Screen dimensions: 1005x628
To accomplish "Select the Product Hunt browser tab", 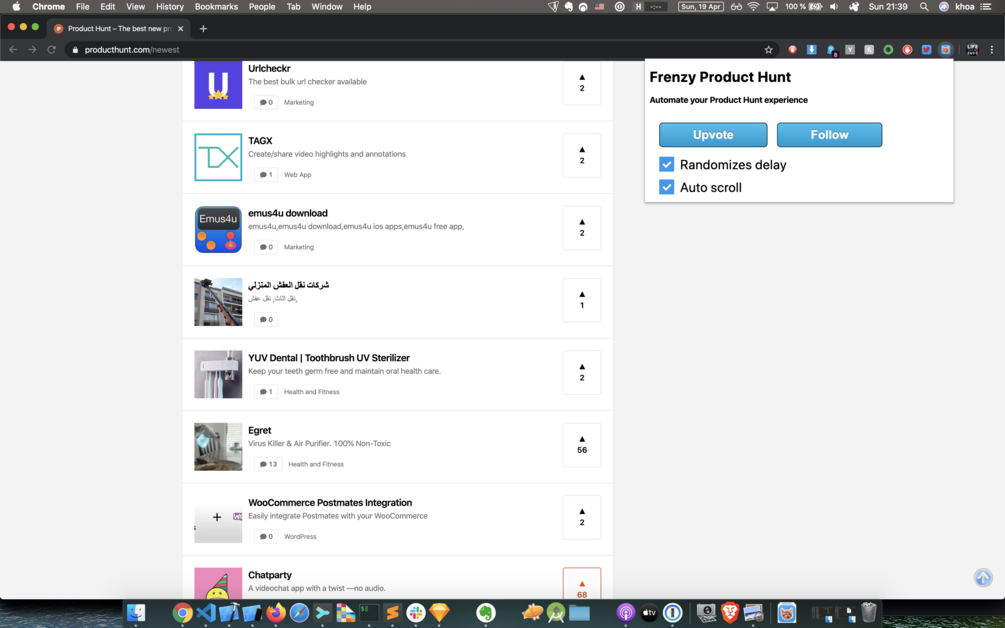I will (119, 28).
